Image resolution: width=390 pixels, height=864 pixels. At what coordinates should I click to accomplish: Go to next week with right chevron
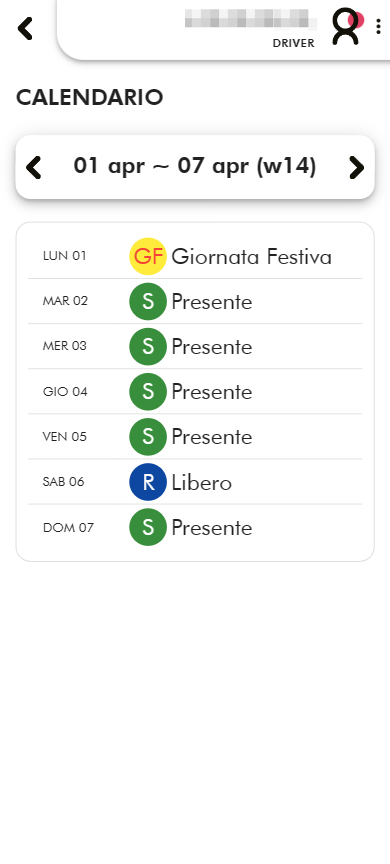pyautogui.click(x=356, y=168)
